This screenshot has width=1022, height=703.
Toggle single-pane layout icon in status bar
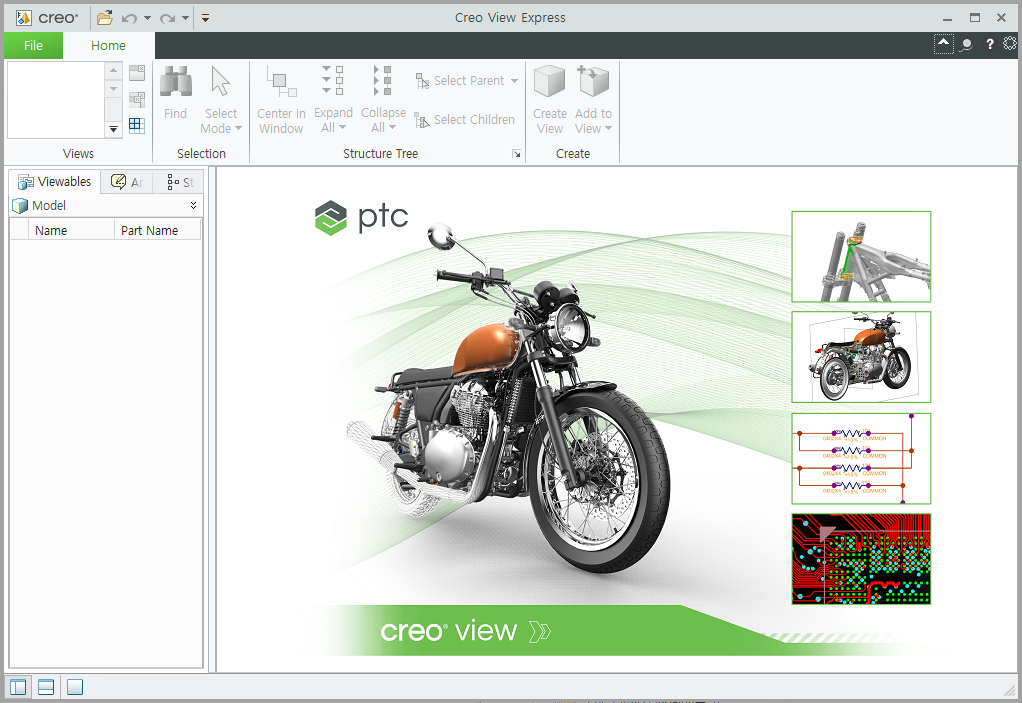75,687
